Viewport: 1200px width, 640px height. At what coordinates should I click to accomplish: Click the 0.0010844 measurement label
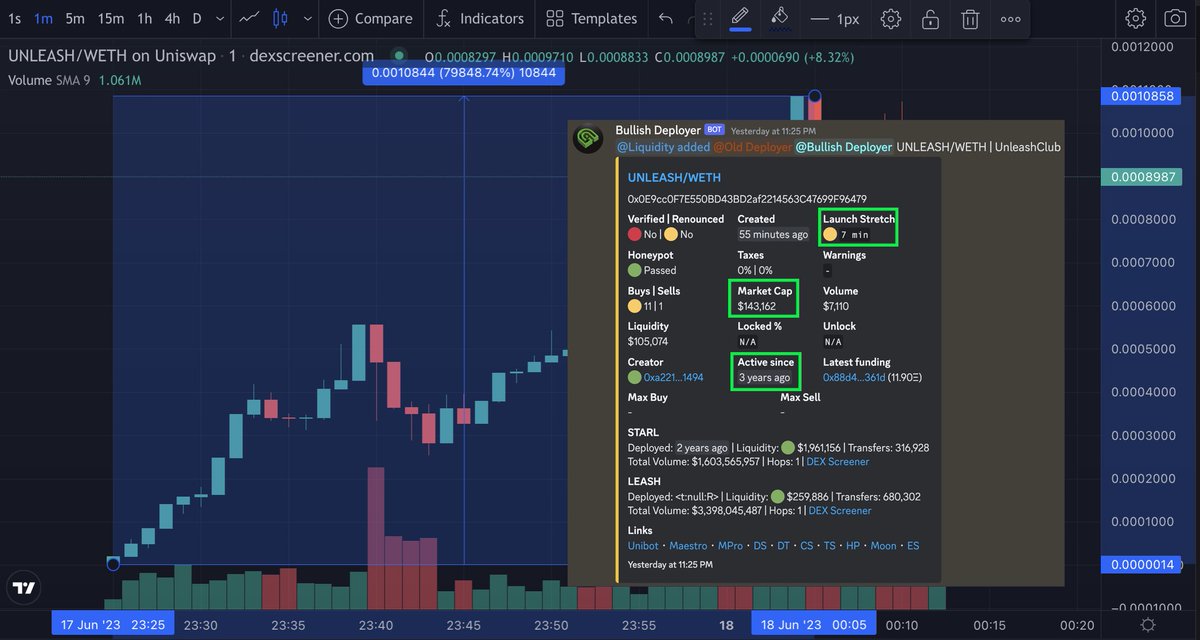464,72
